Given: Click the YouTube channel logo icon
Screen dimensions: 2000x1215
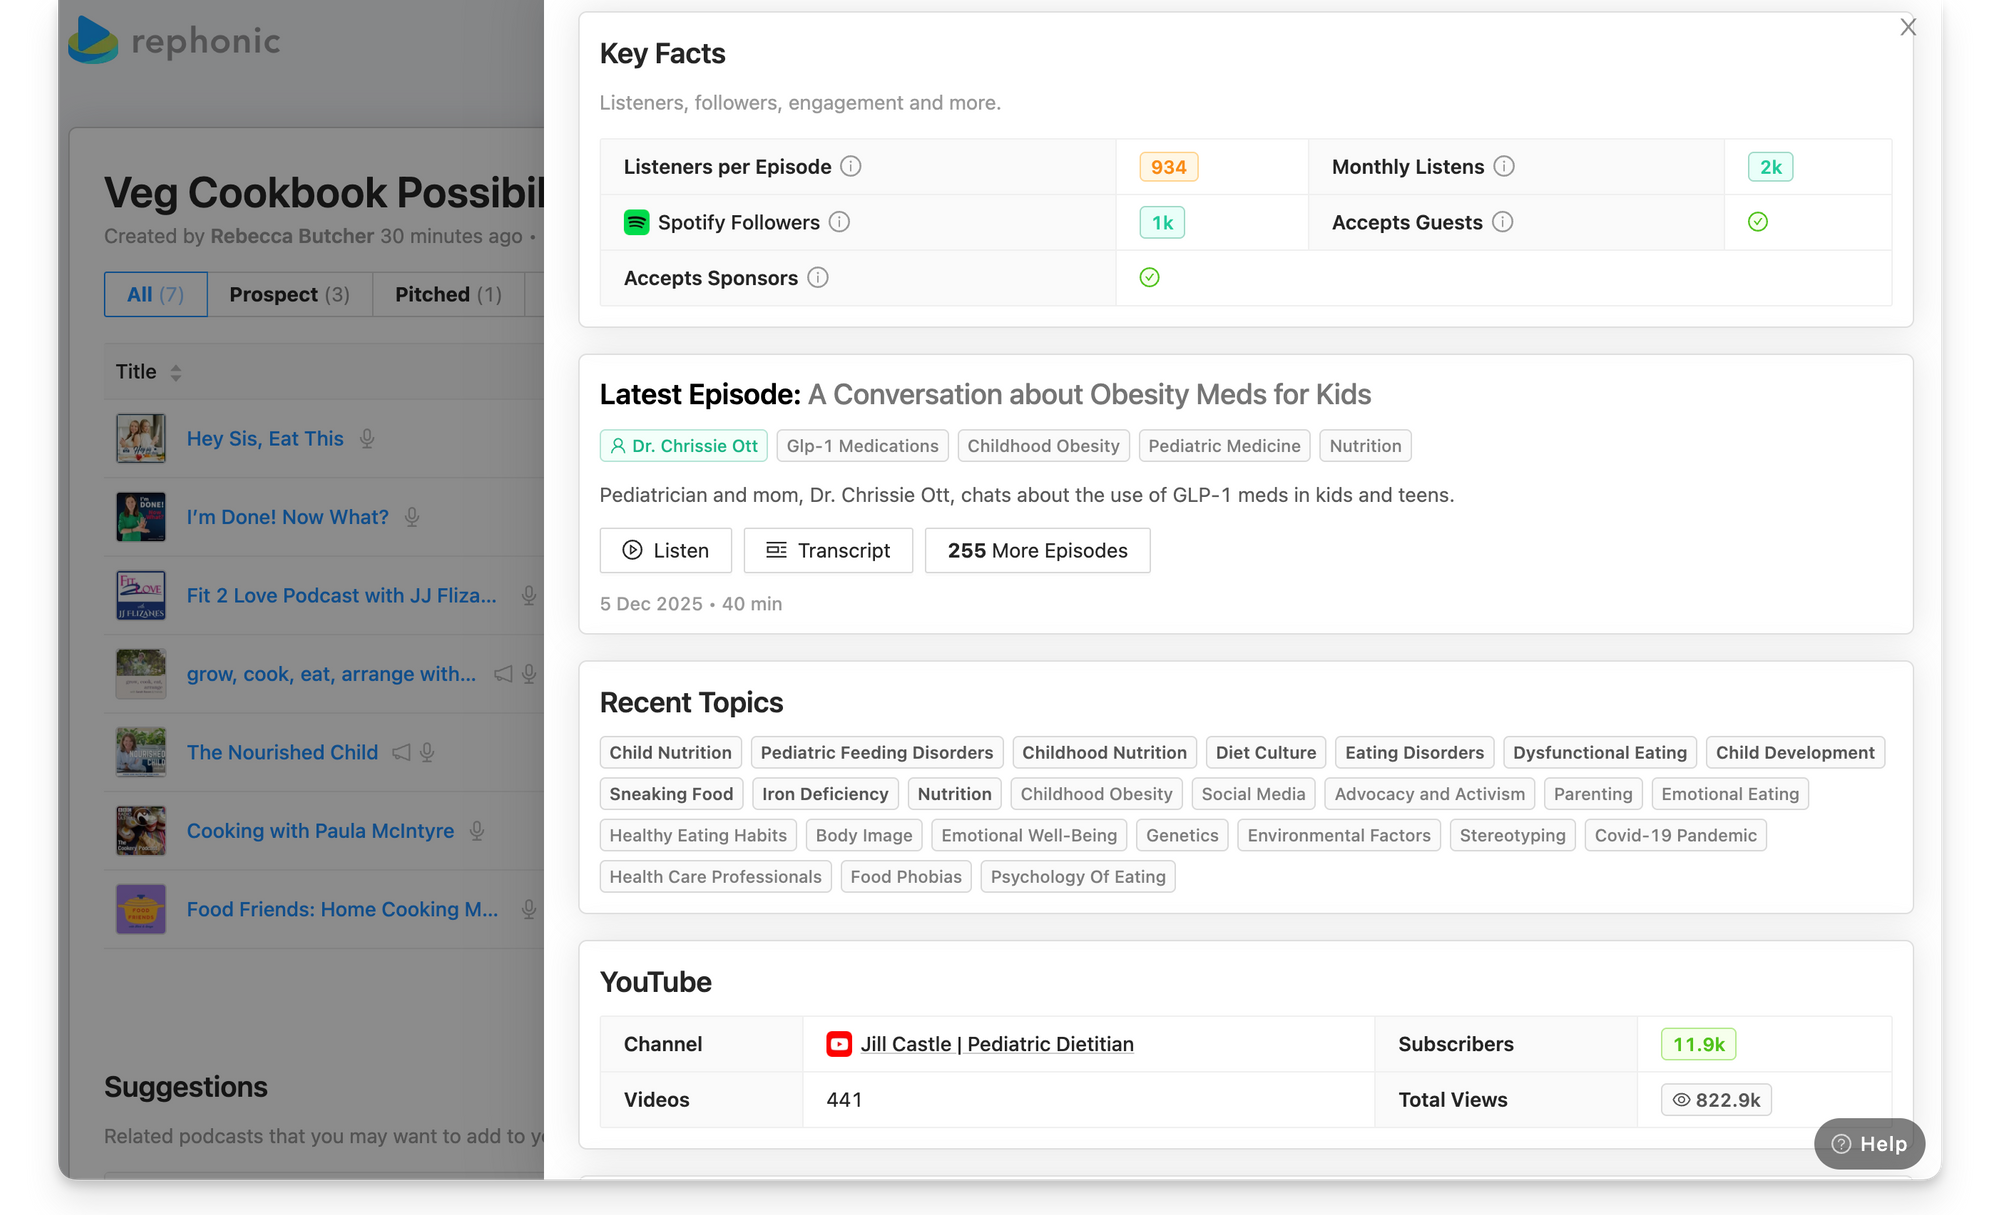Looking at the screenshot, I should [x=838, y=1044].
